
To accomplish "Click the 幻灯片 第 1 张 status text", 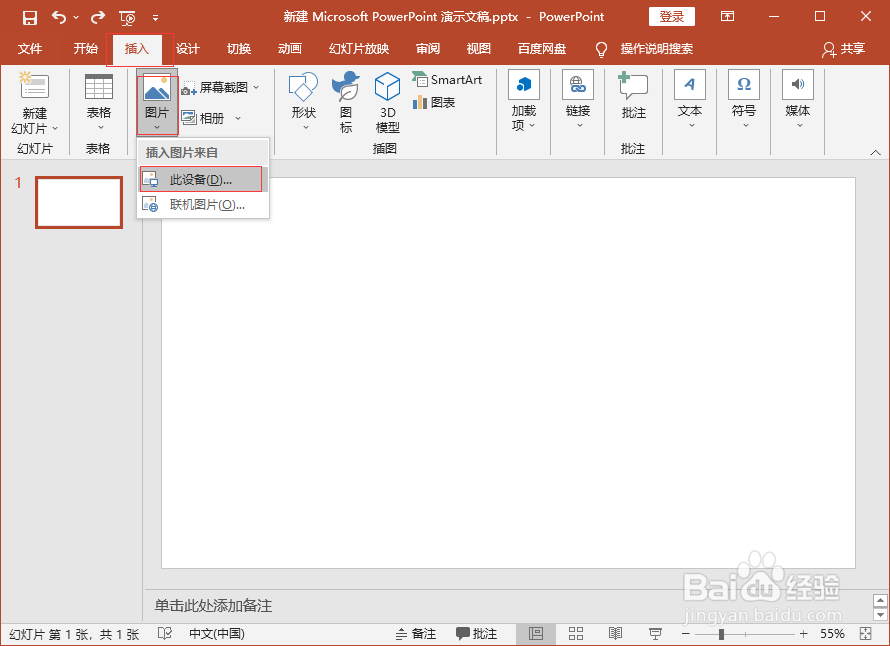I will tap(74, 634).
